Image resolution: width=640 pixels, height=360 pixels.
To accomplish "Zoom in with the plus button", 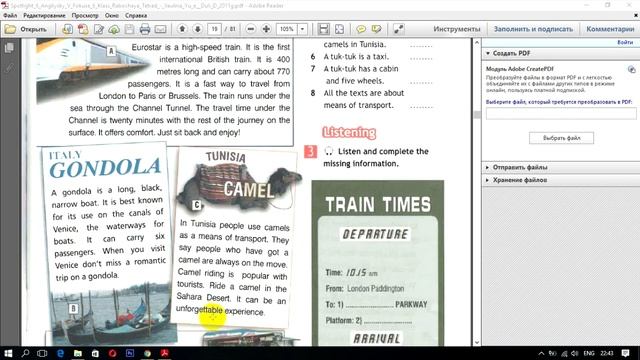I will pyautogui.click(x=266, y=29).
